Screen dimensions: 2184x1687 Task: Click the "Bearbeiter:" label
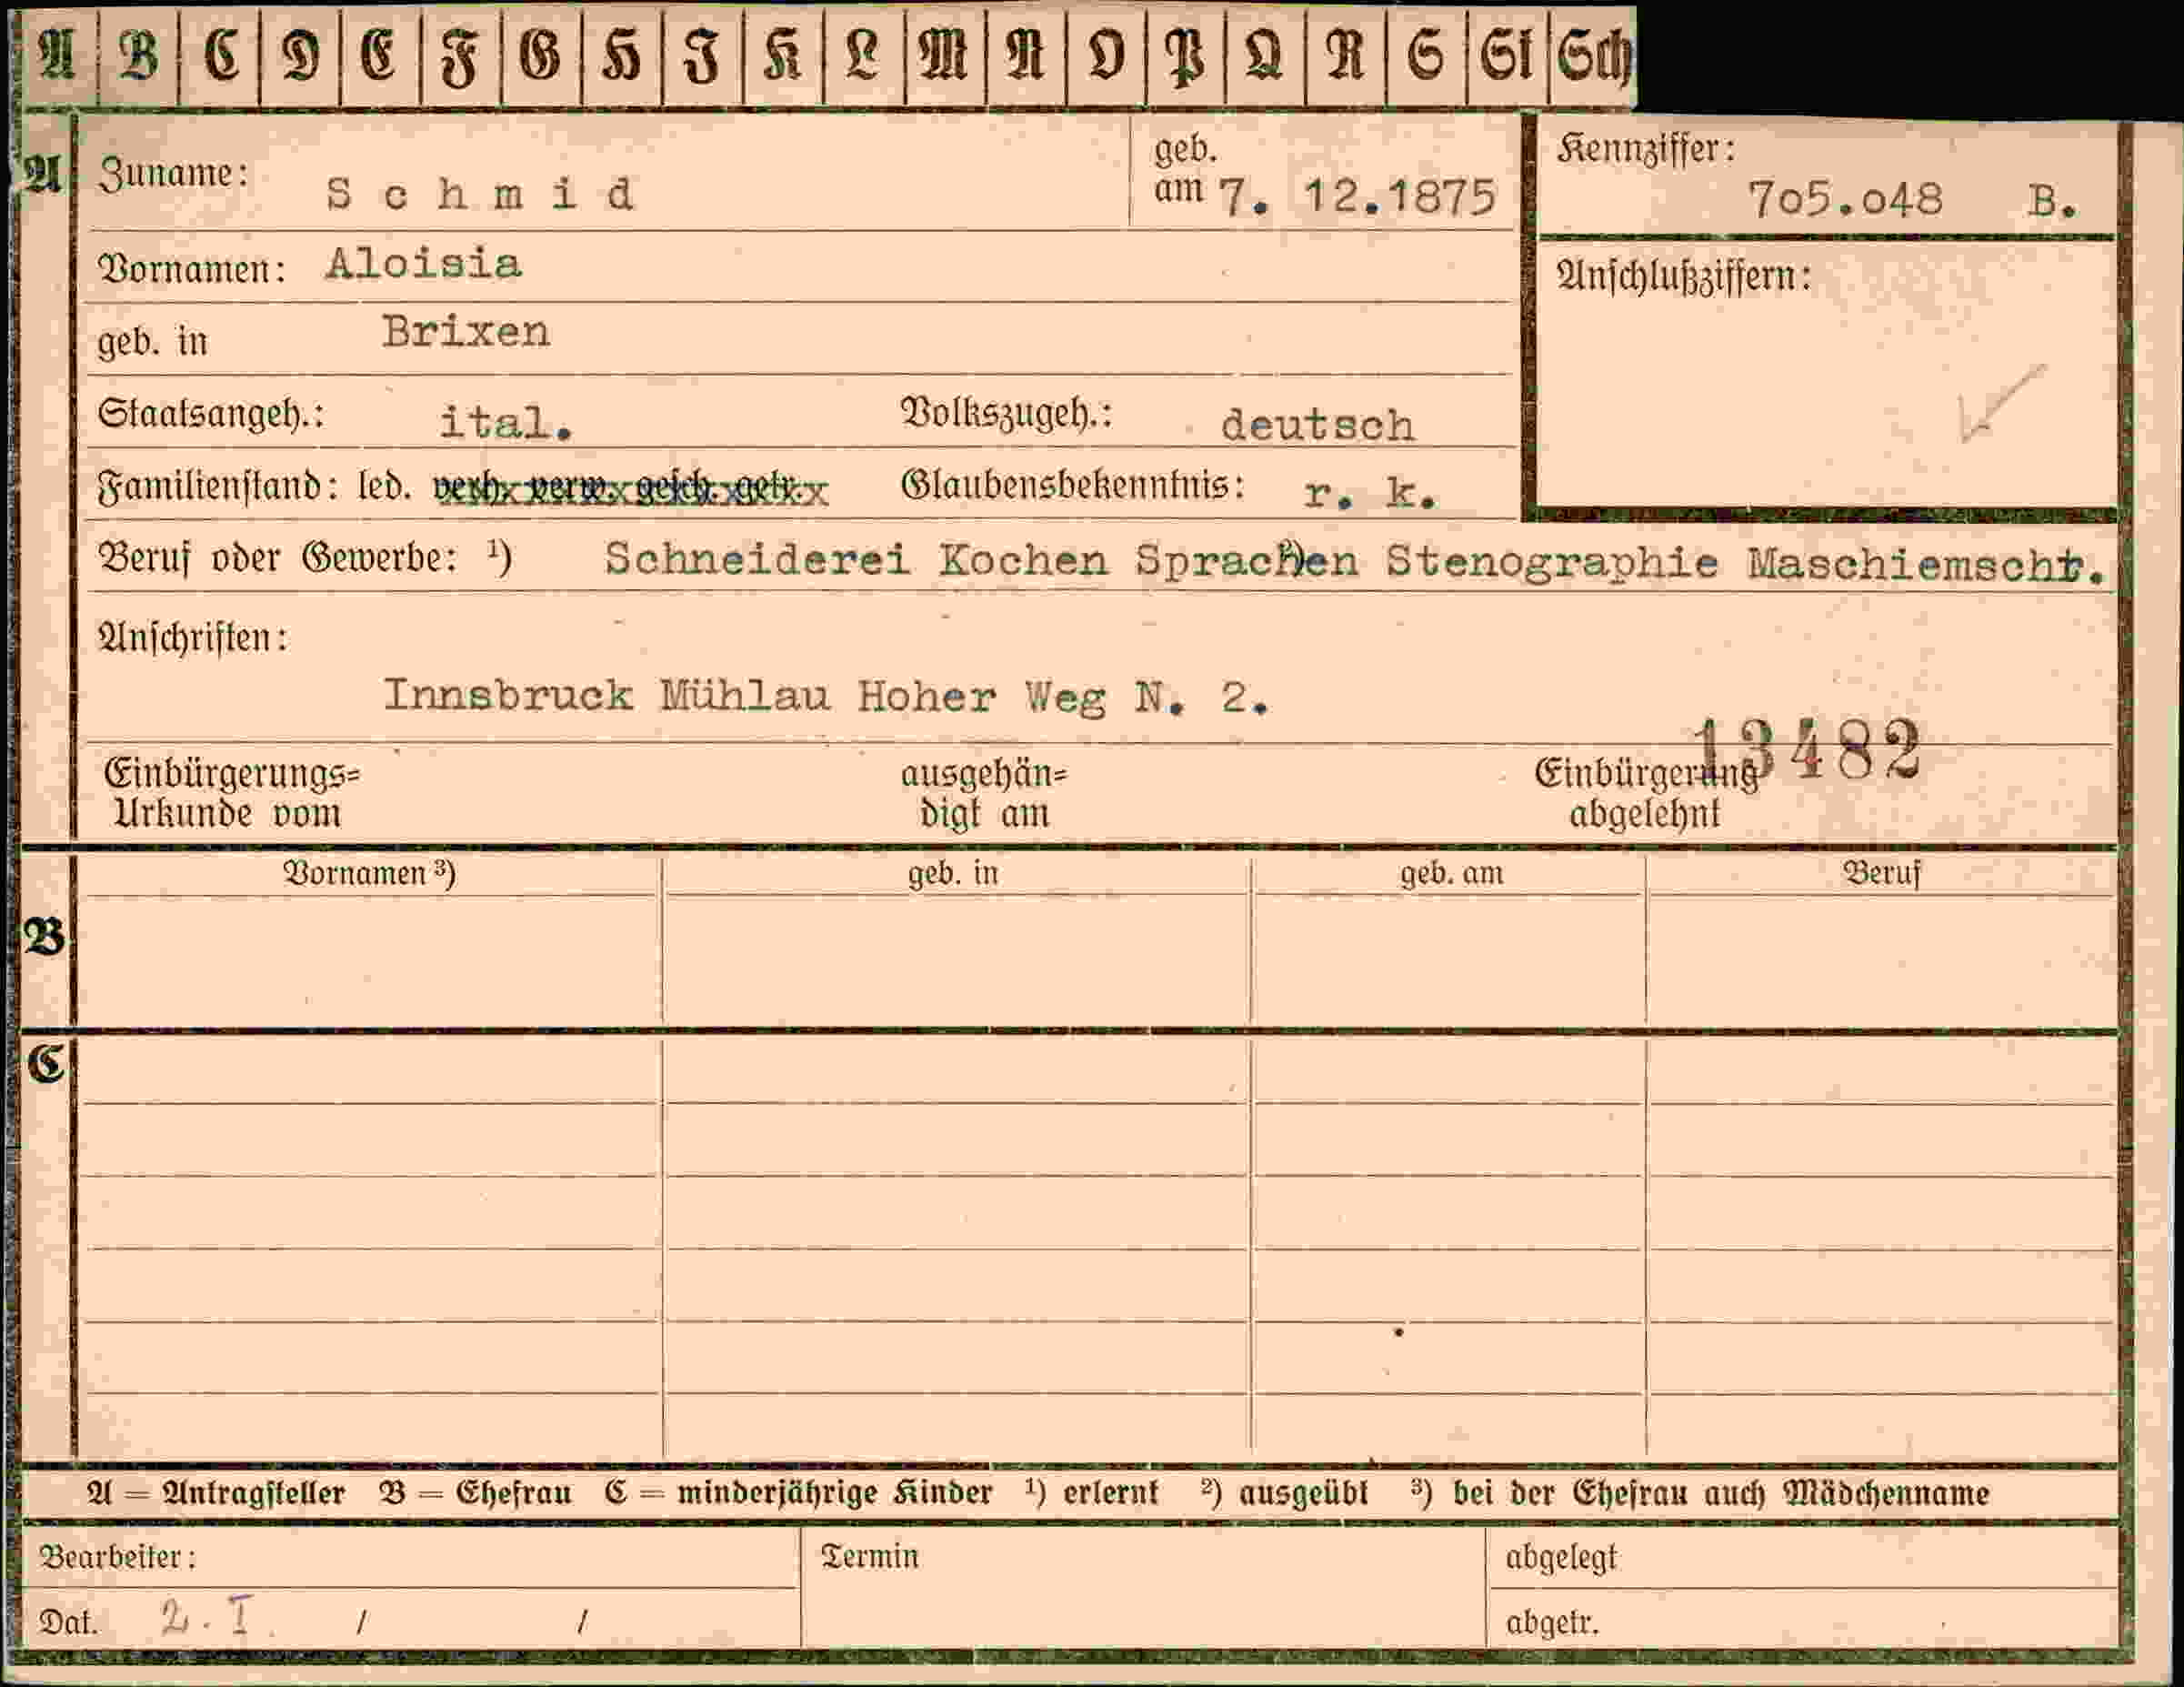(117, 1557)
